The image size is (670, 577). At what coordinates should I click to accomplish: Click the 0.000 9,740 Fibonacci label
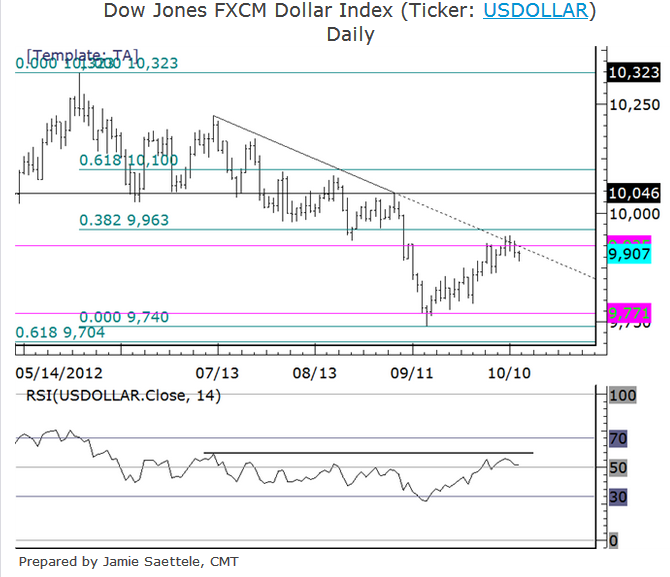coord(124,317)
